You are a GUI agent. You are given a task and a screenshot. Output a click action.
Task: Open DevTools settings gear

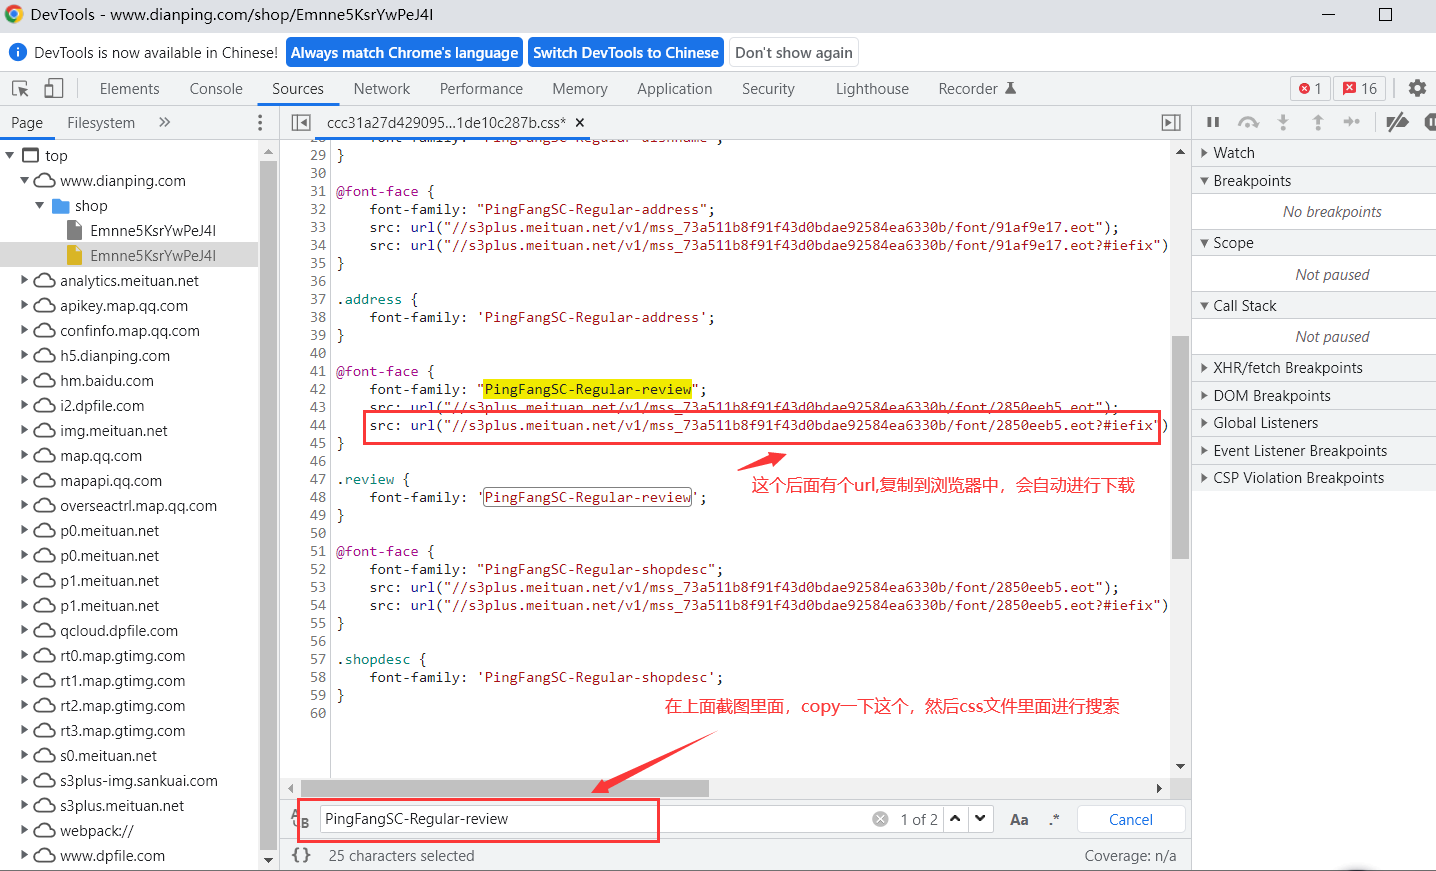(x=1417, y=88)
